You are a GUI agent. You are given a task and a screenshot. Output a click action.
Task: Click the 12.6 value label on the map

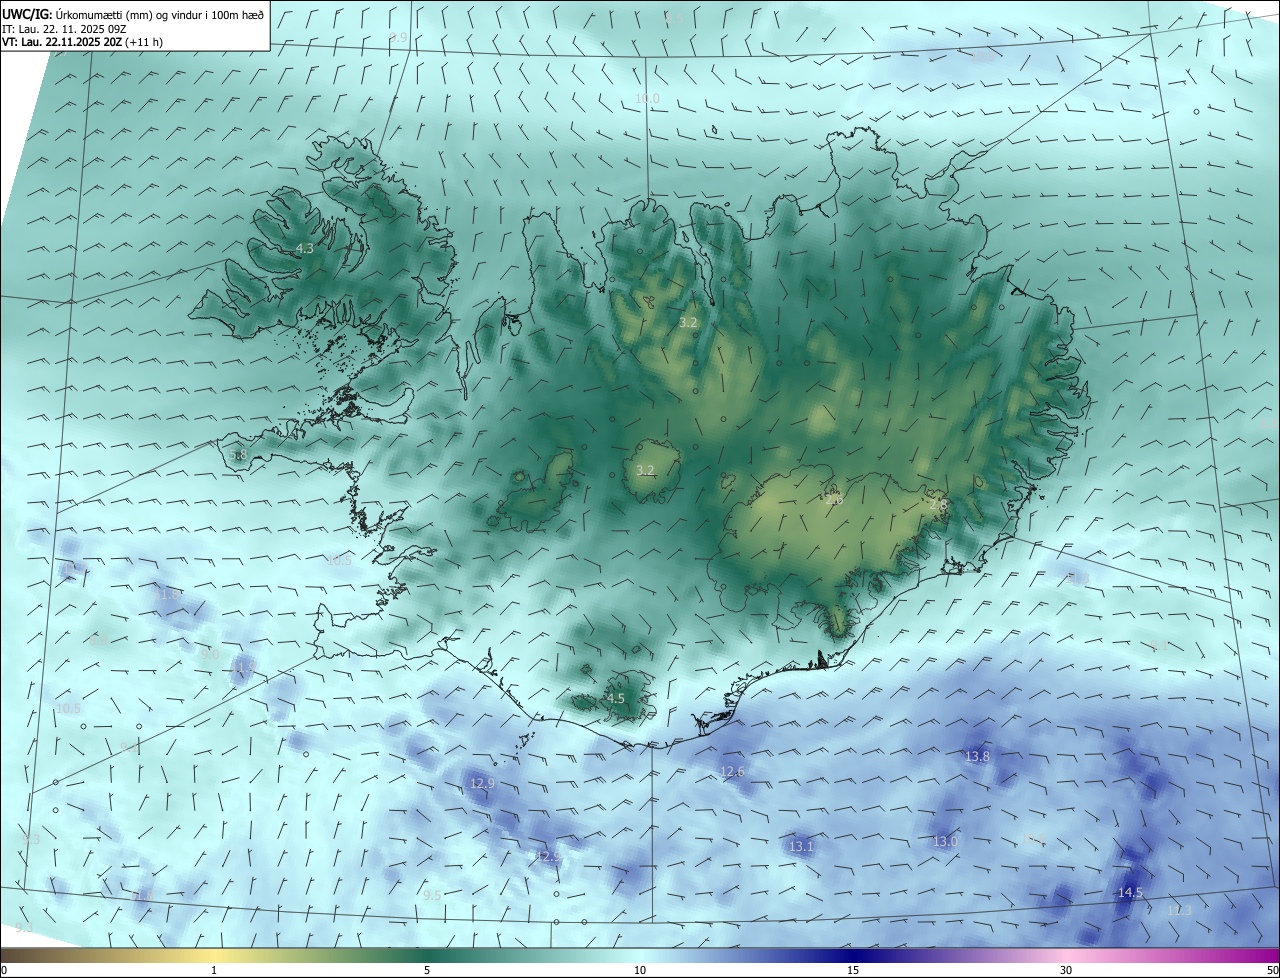pos(733,771)
